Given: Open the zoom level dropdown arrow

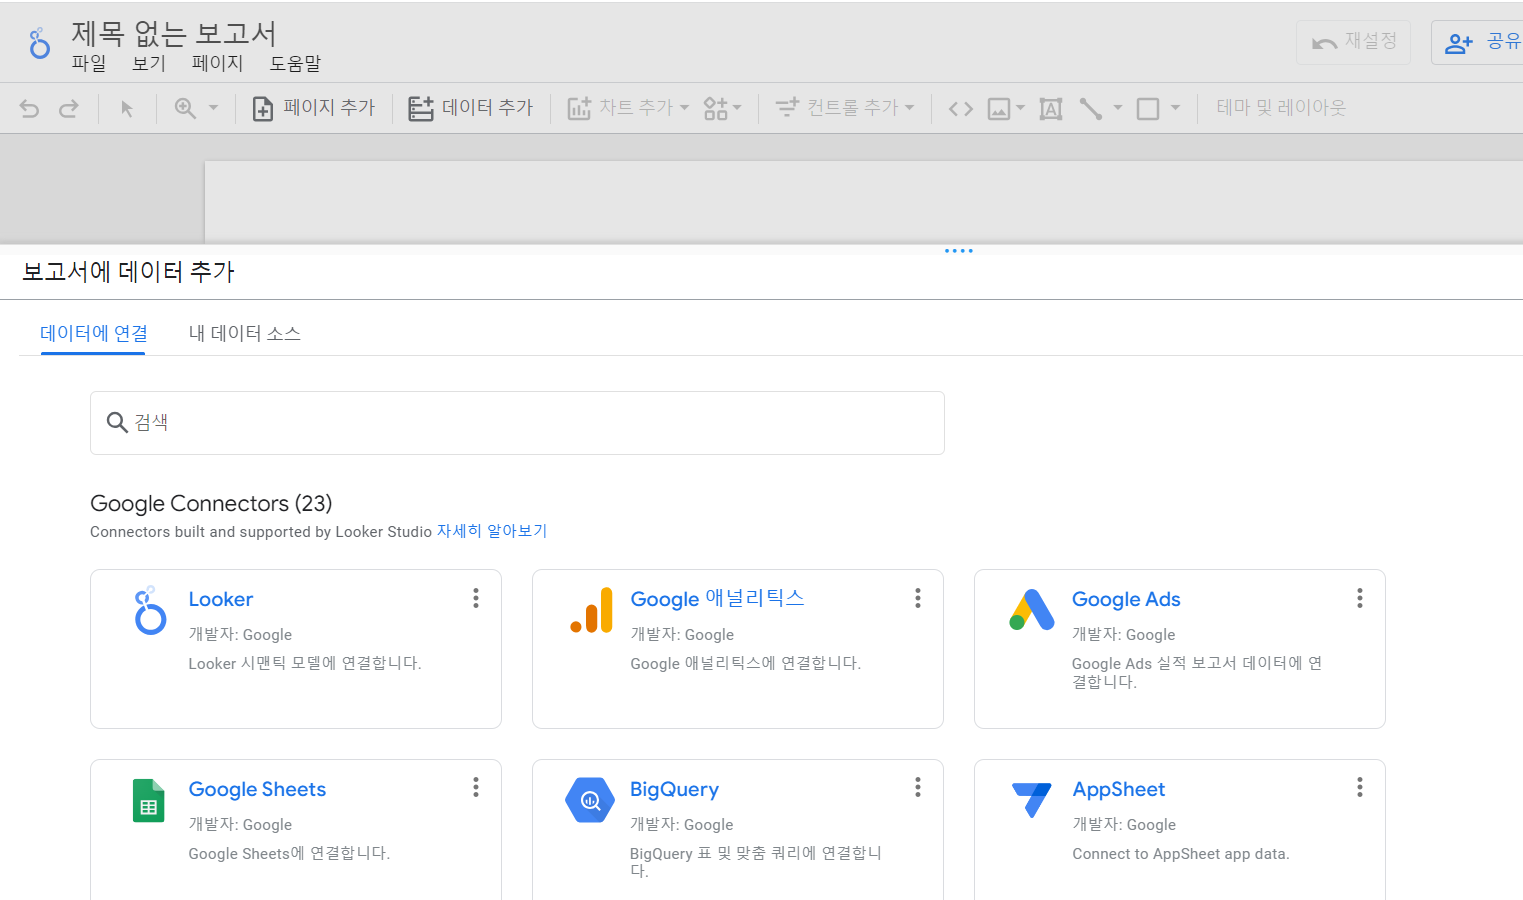Looking at the screenshot, I should [x=213, y=108].
